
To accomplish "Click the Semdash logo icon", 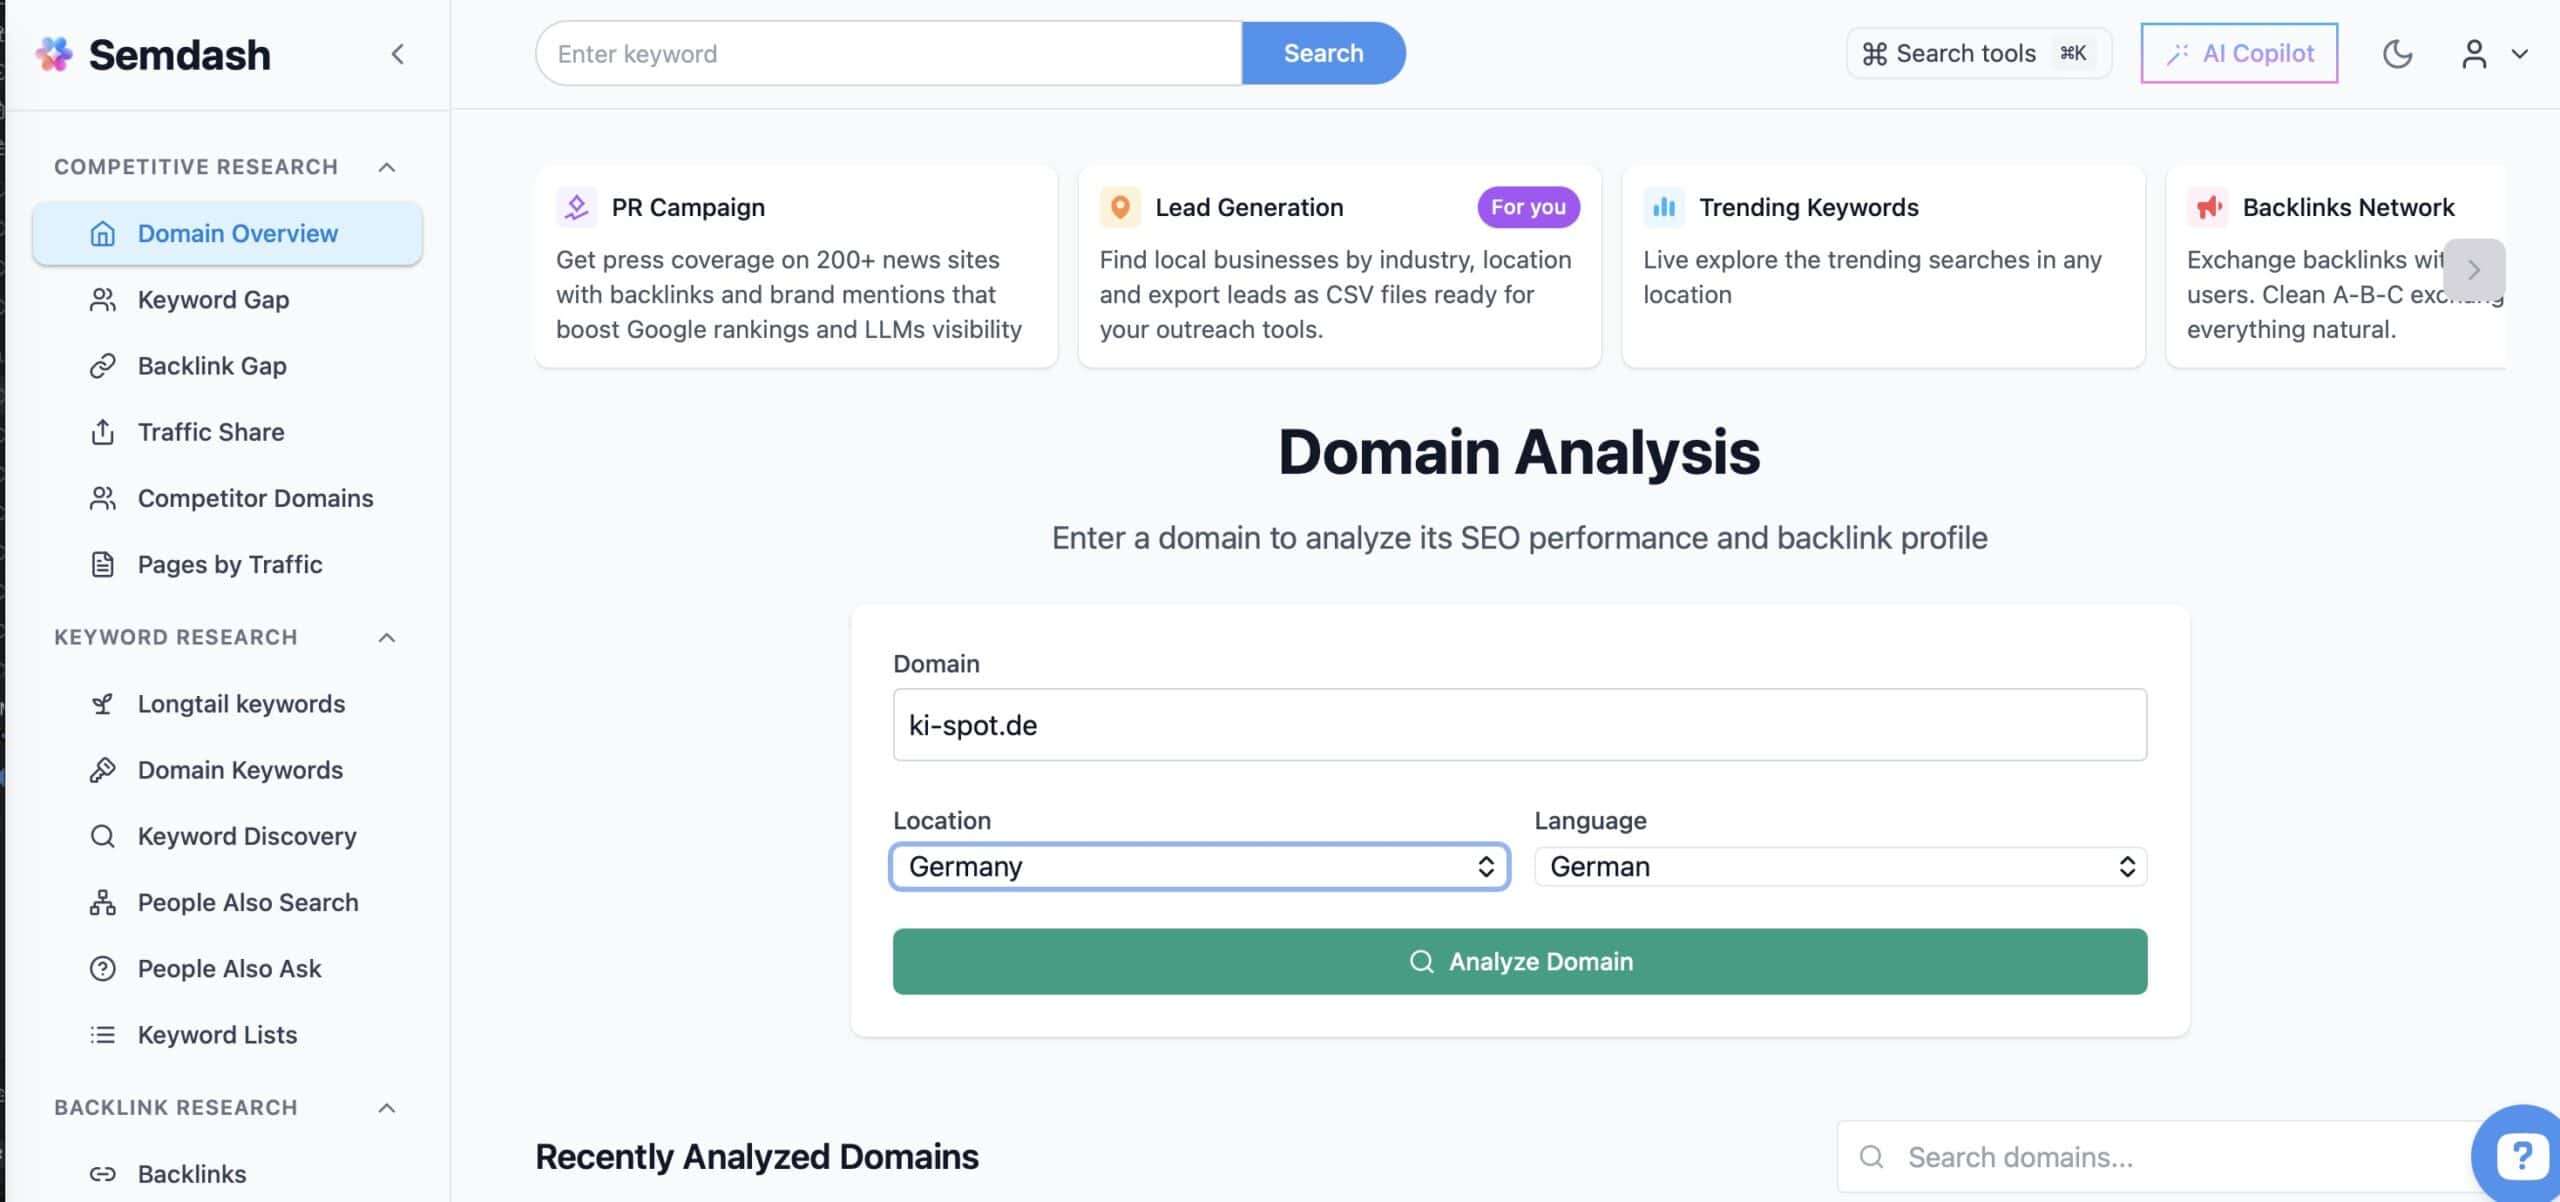I will tap(54, 54).
